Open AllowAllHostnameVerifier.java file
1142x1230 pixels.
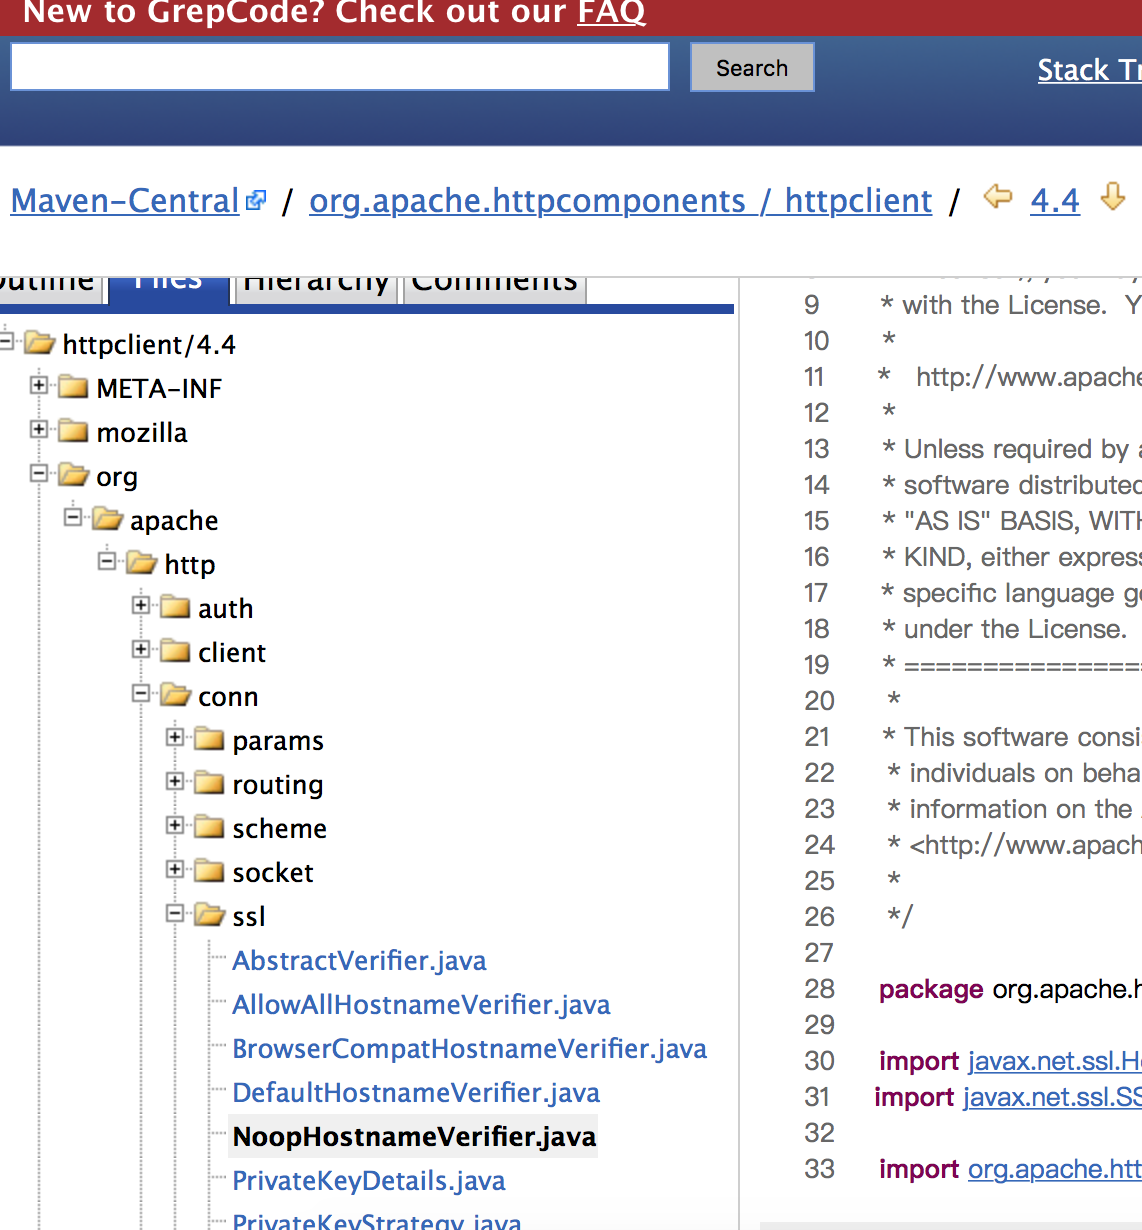pos(421,1005)
